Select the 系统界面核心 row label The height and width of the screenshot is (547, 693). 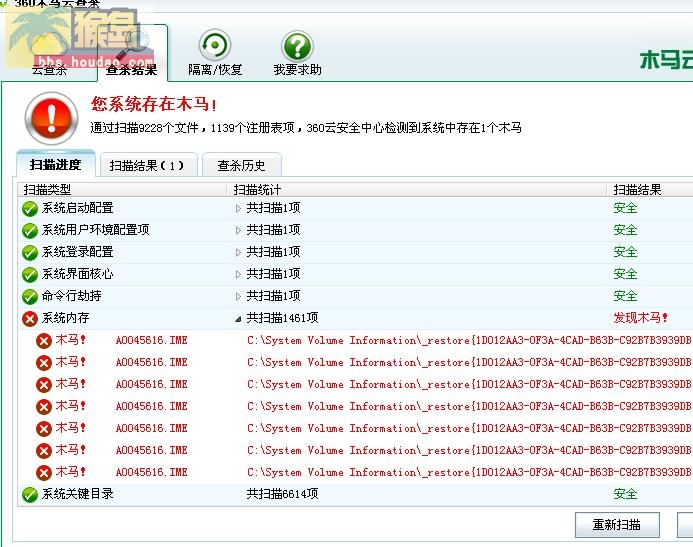pos(78,274)
